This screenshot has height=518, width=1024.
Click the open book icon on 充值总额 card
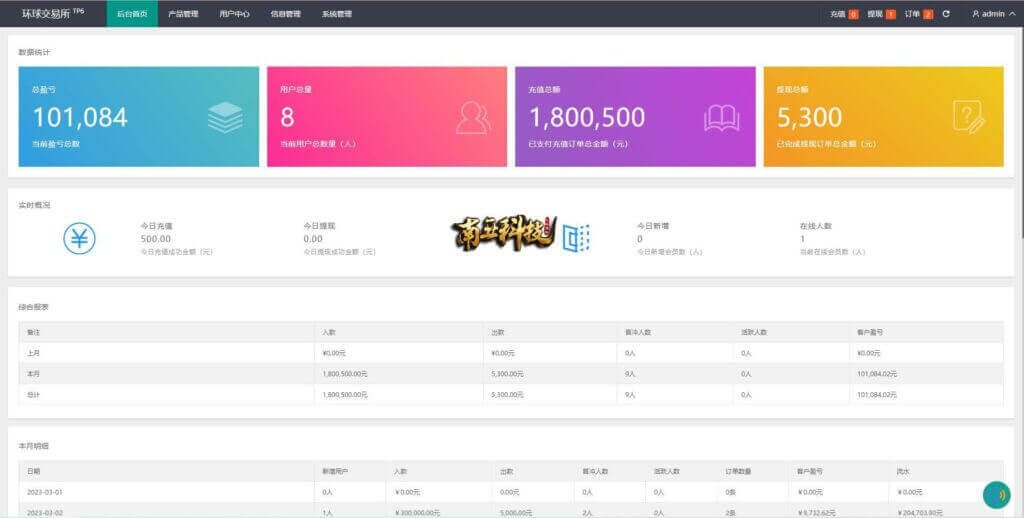point(721,117)
